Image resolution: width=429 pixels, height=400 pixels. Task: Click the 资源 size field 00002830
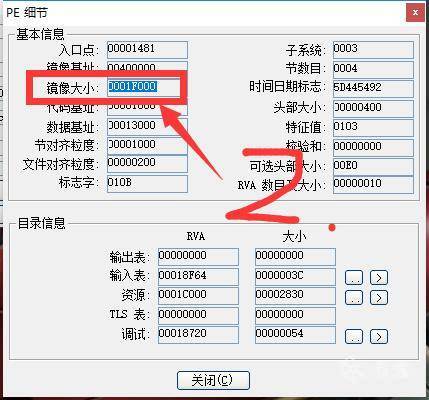[x=295, y=296]
